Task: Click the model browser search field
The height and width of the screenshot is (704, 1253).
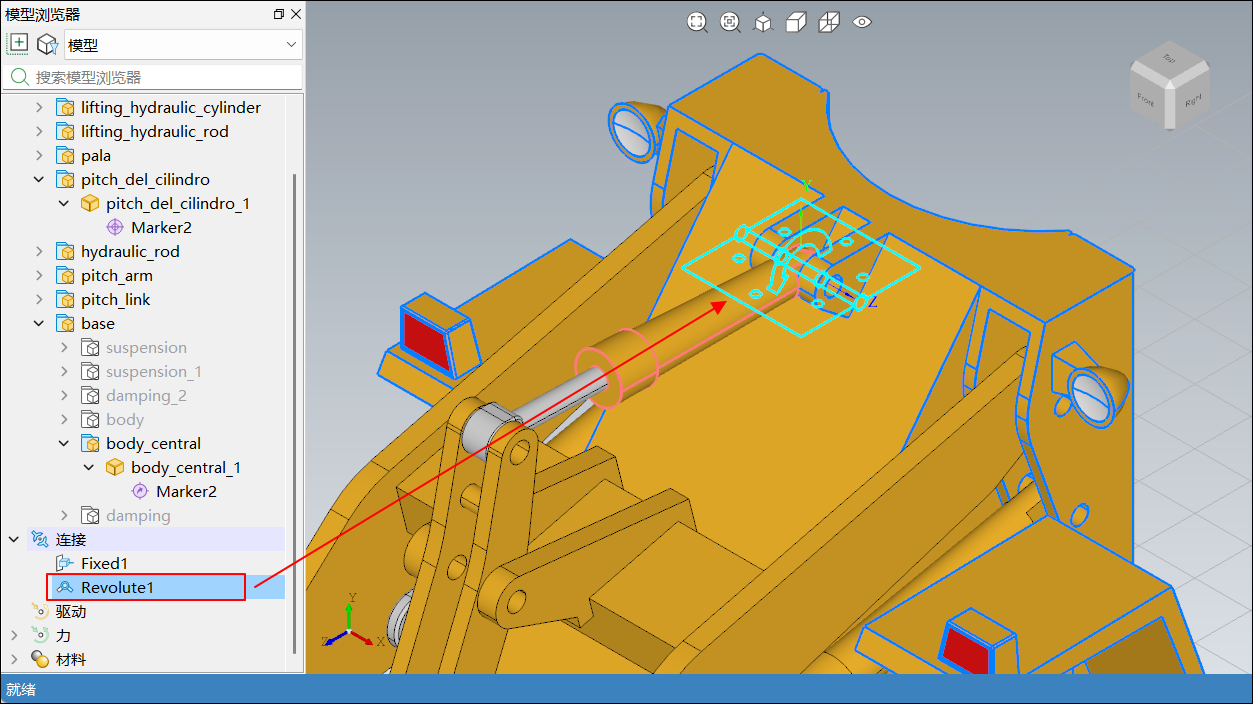Action: (x=160, y=77)
